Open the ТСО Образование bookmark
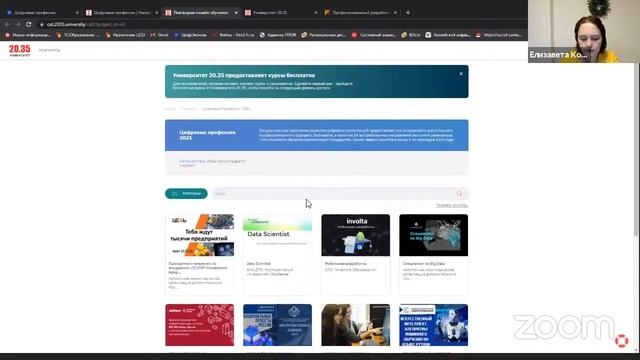 pos(78,35)
